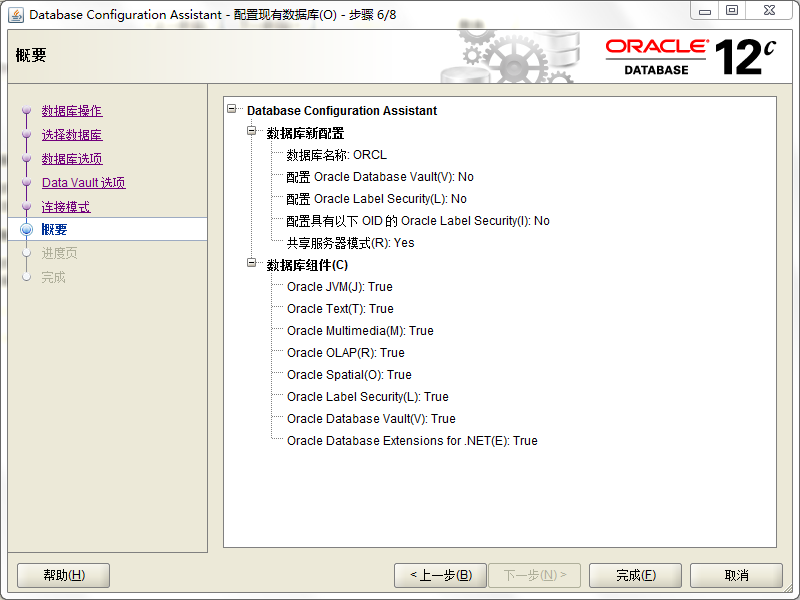Viewport: 800px width, 600px height.
Task: Close the Database Configuration Assistant window
Action: click(x=769, y=11)
